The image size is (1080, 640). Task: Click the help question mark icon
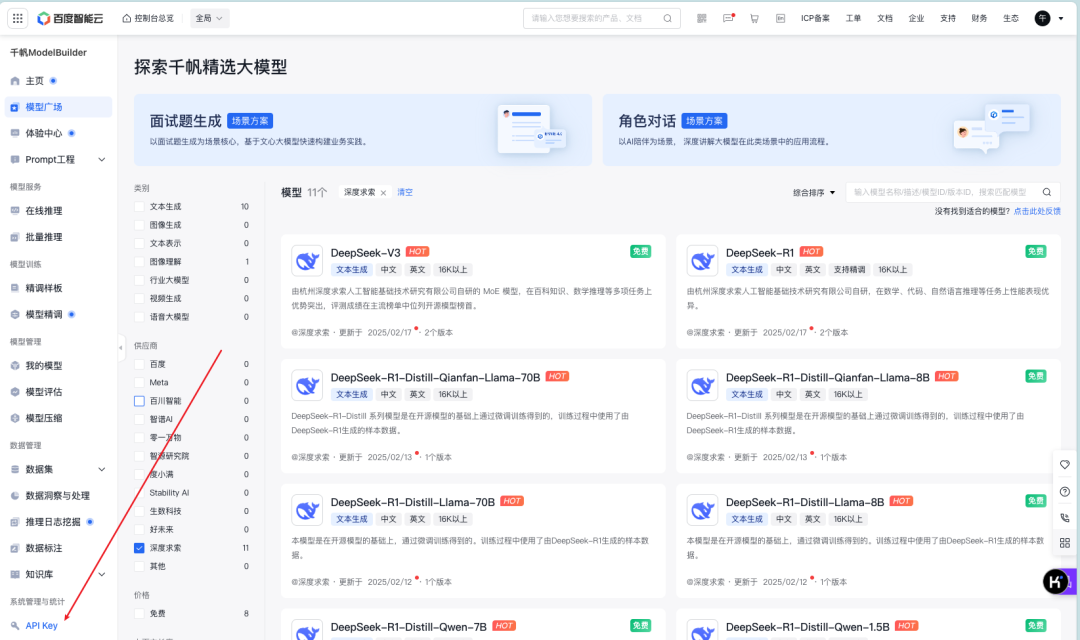(1065, 491)
